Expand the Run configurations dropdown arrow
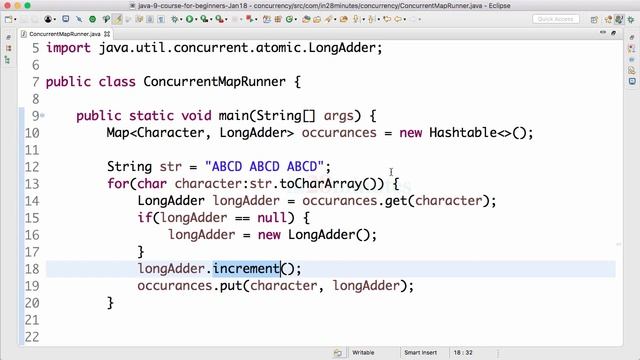The height and width of the screenshot is (360, 640). [x=196, y=19]
